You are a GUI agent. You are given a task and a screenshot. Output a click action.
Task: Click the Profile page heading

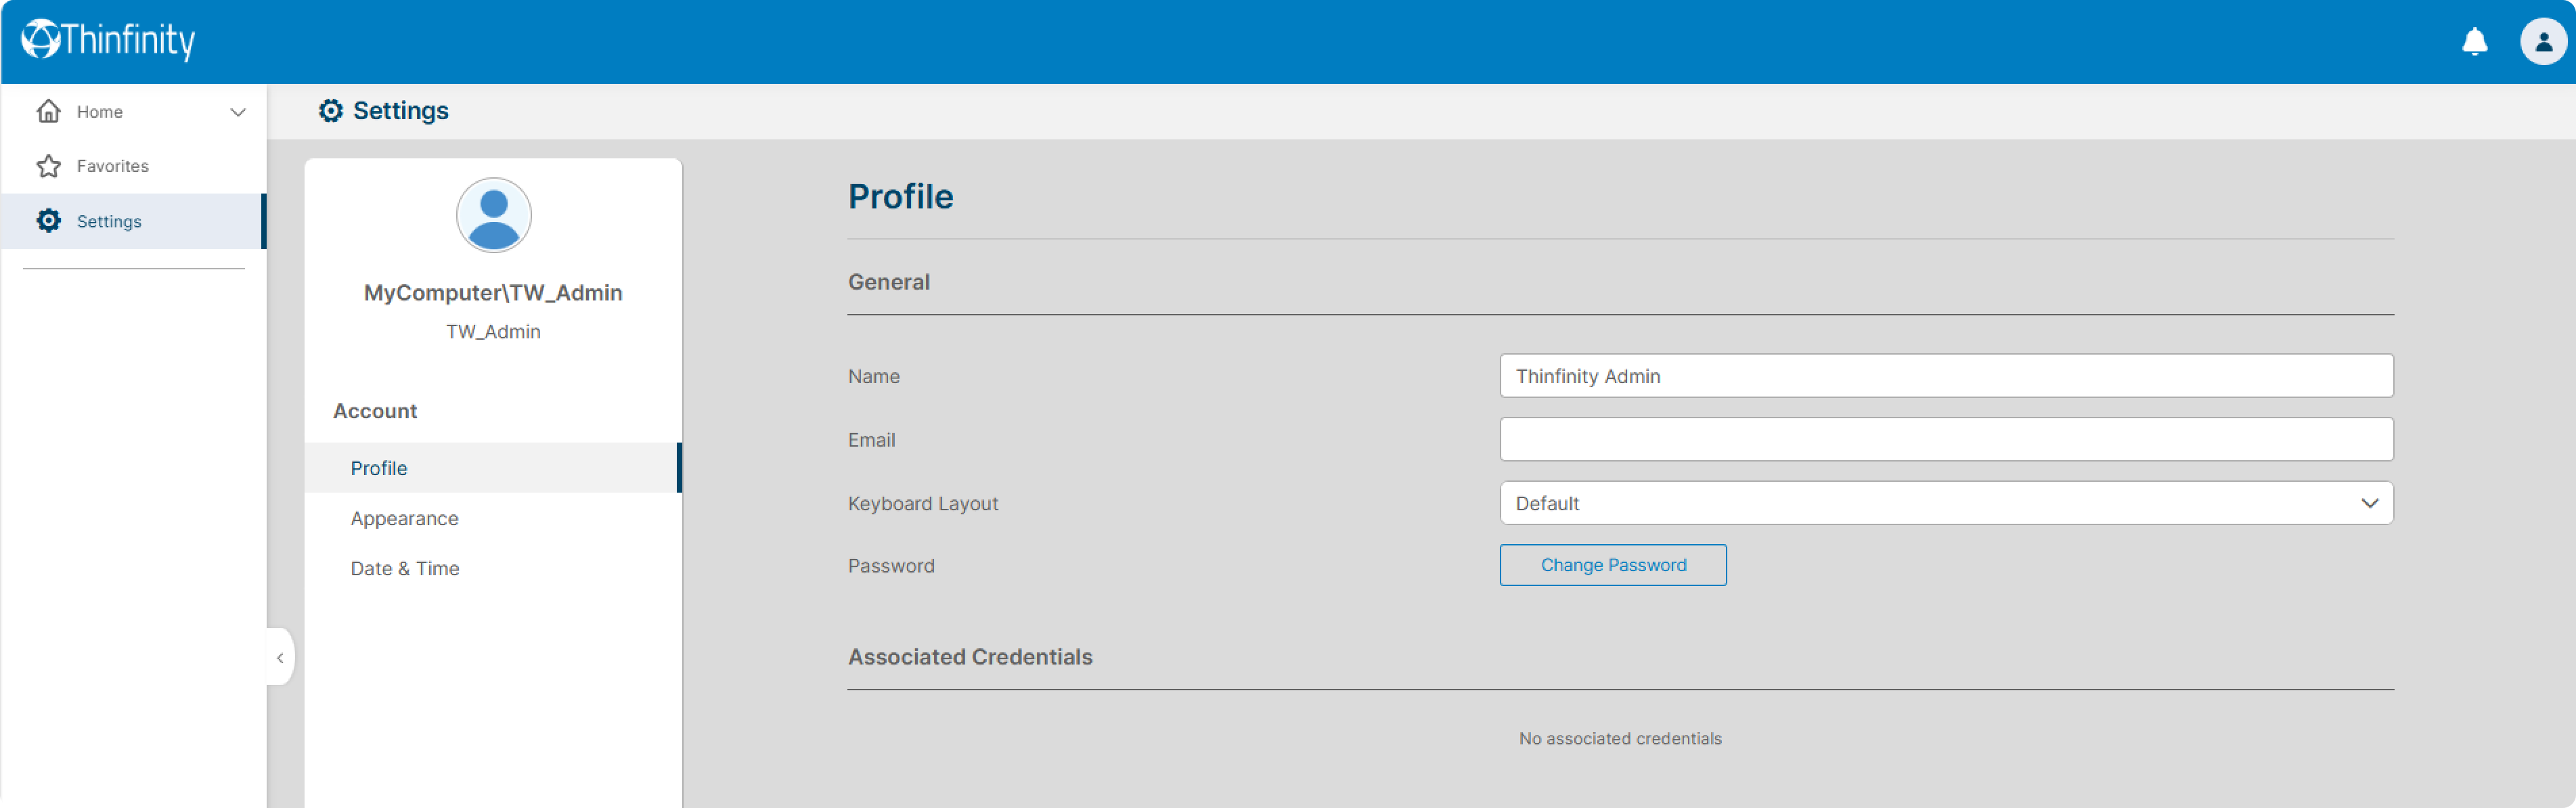tap(900, 196)
